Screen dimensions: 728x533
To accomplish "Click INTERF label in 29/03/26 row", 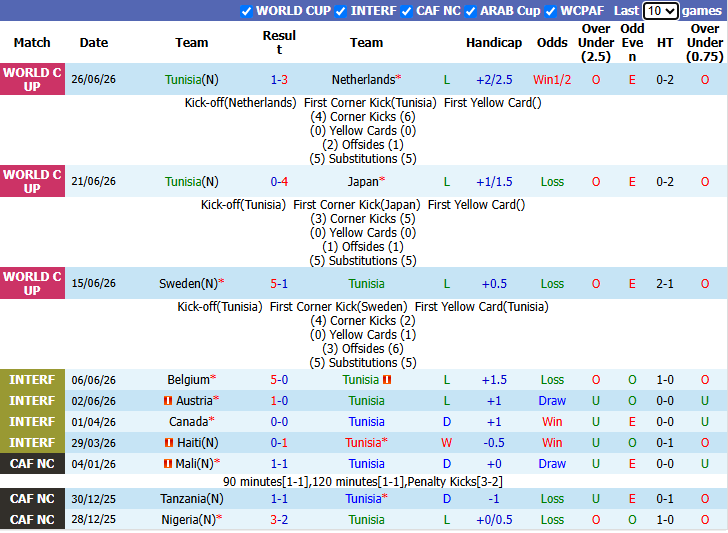I will (x=32, y=443).
